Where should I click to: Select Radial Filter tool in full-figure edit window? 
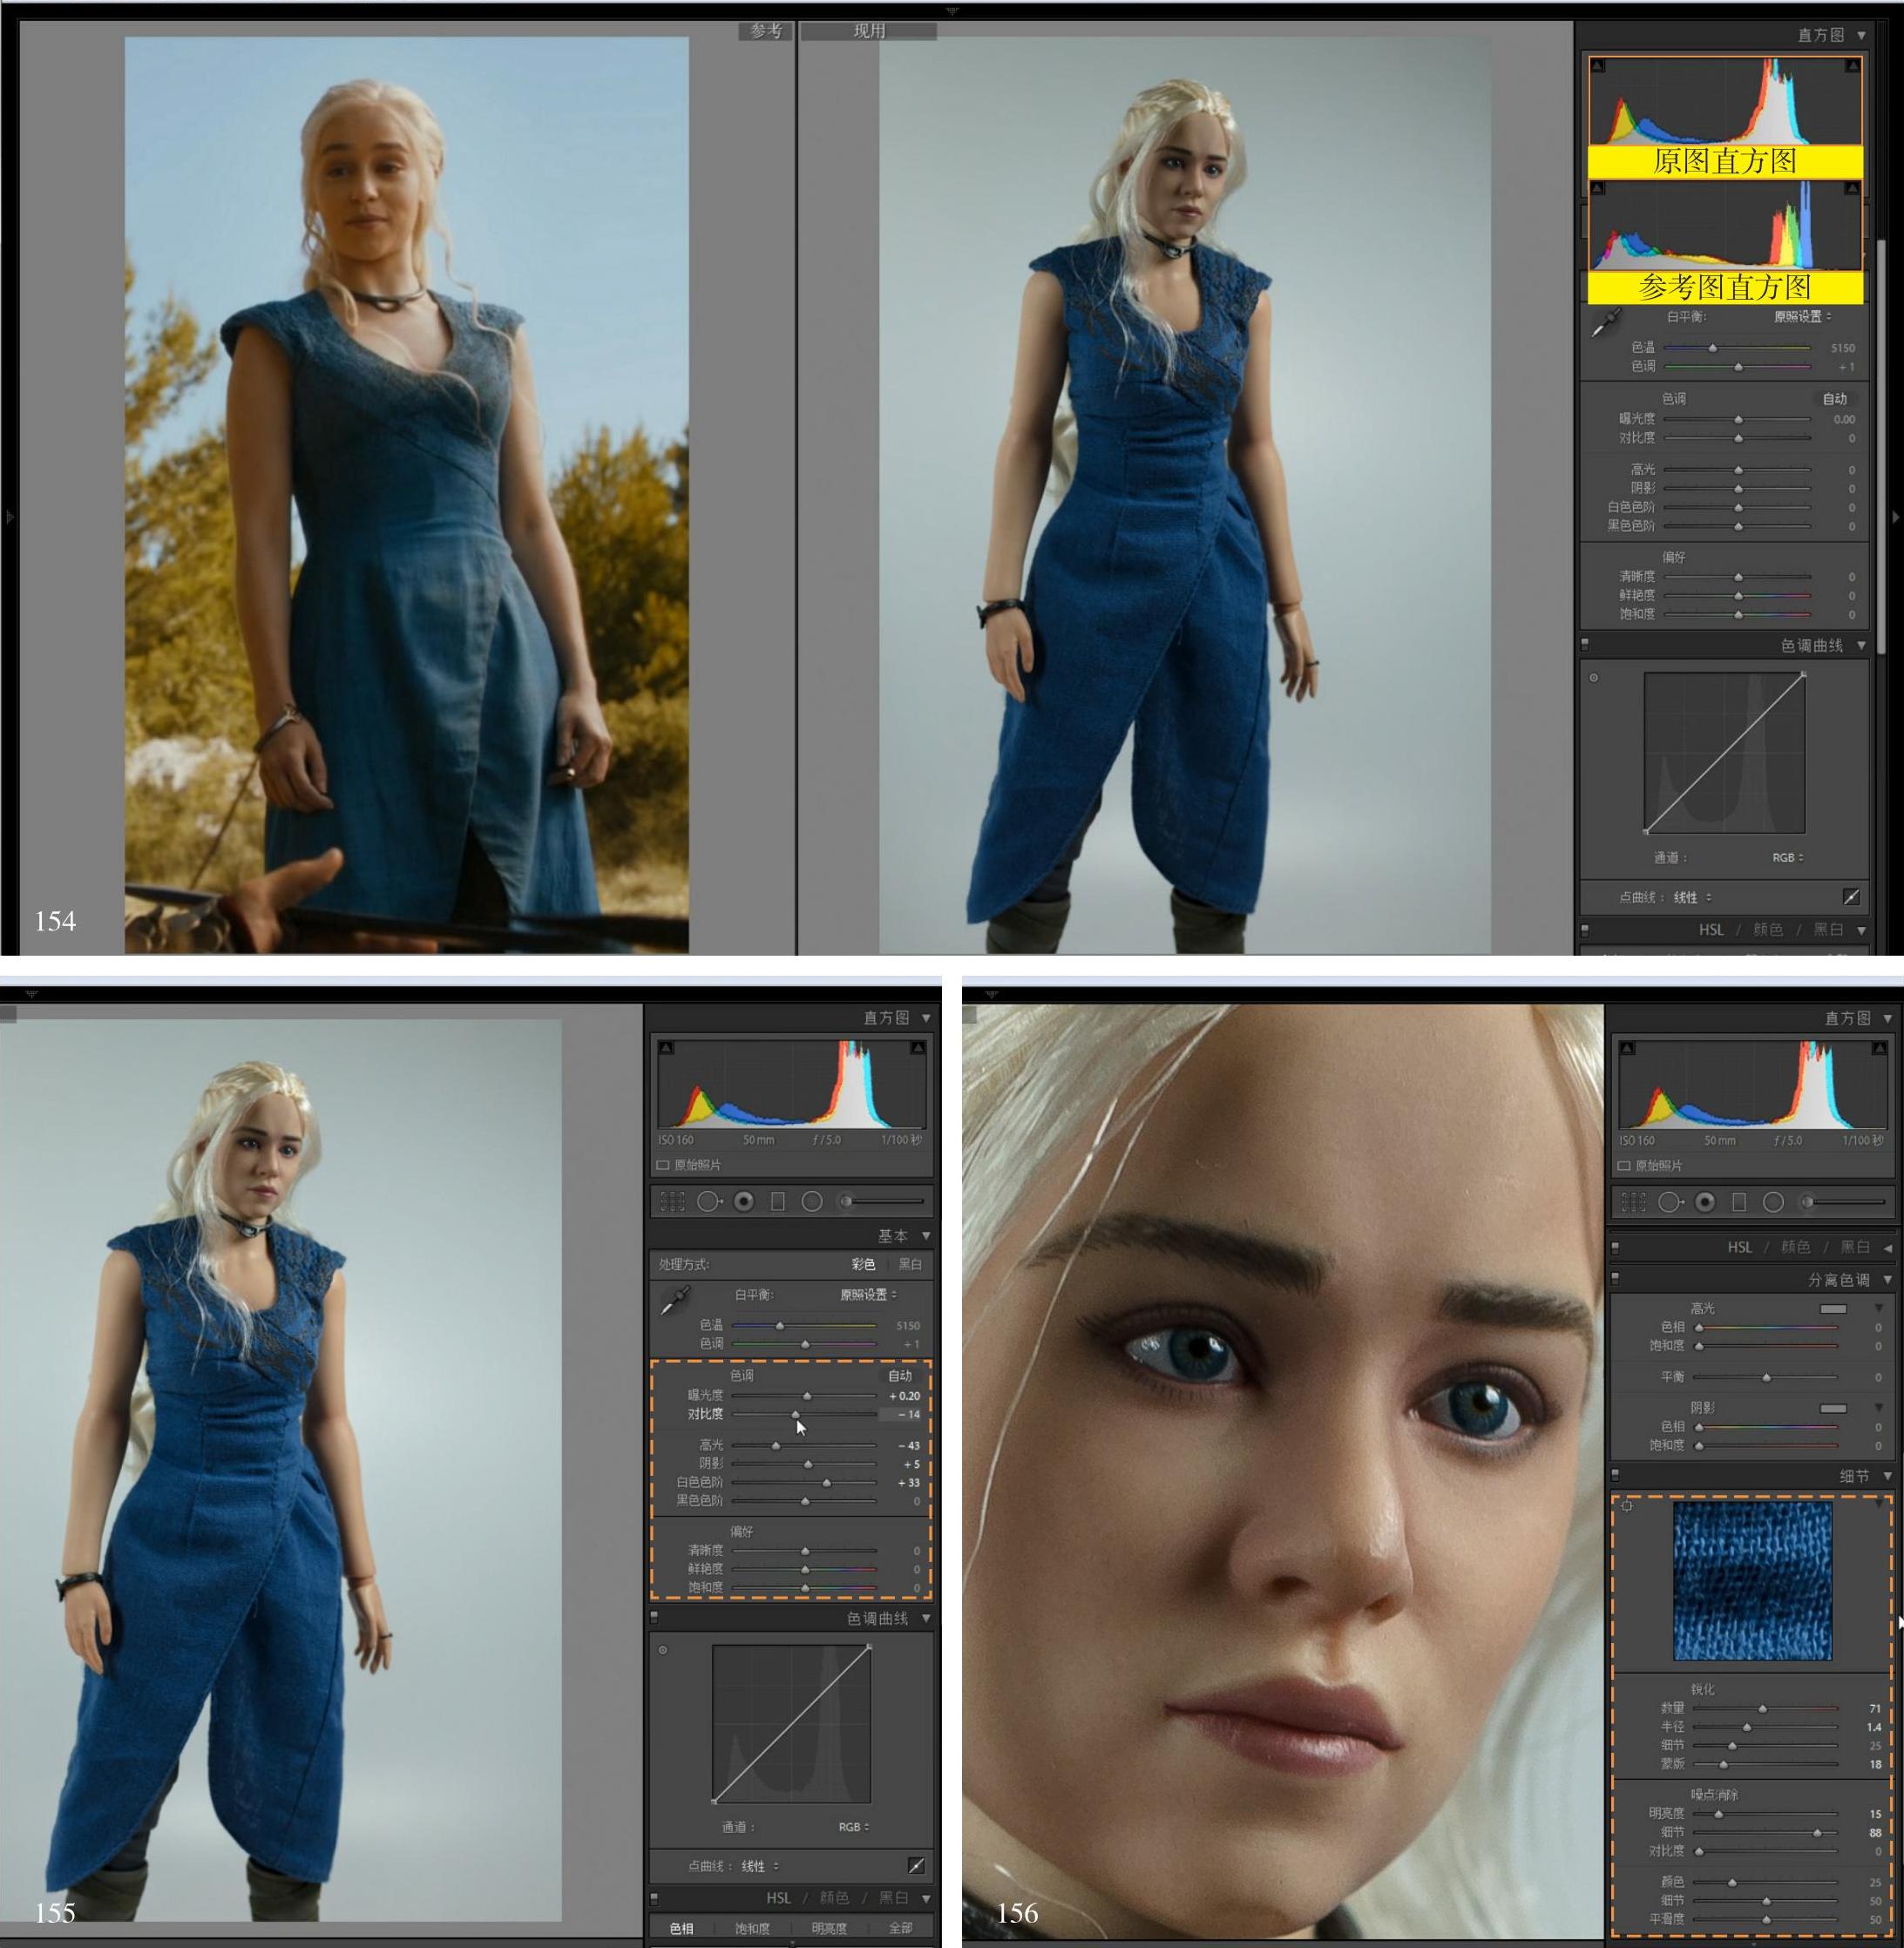tap(812, 1201)
